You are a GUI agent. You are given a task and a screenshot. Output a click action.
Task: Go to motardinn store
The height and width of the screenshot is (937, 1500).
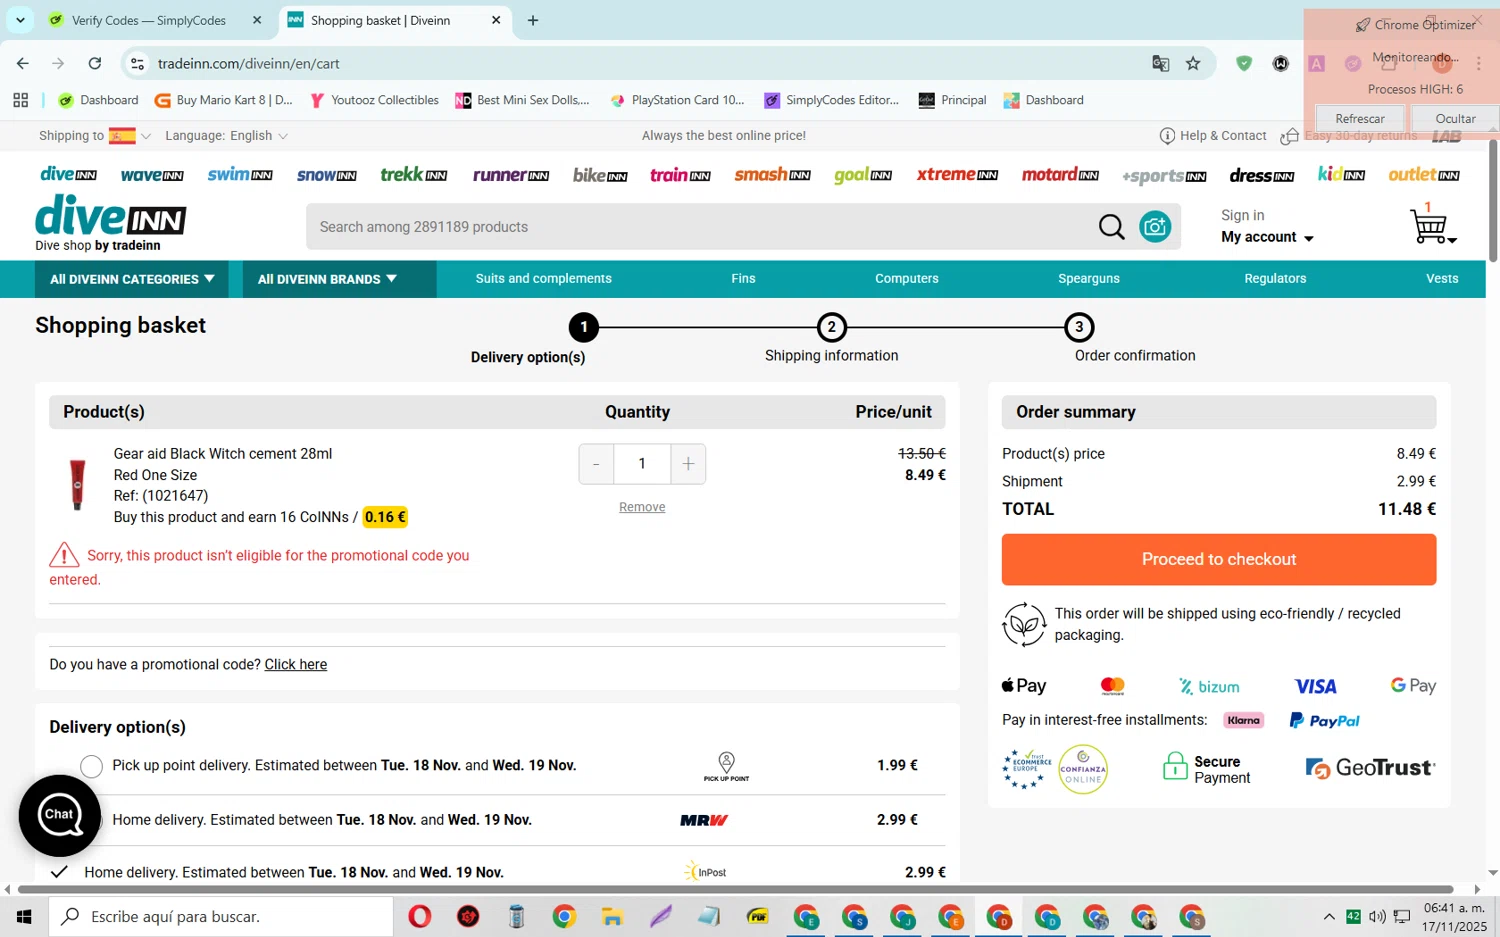tap(1060, 175)
